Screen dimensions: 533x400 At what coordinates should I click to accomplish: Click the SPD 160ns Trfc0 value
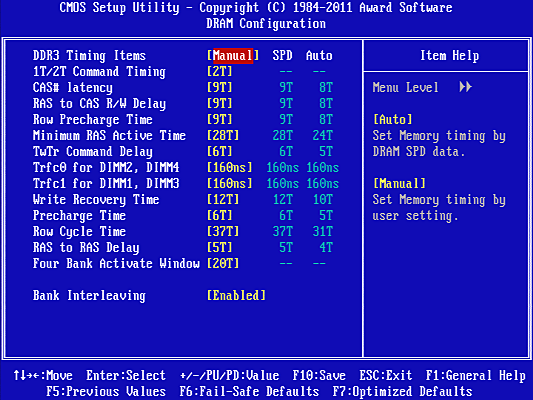point(282,168)
